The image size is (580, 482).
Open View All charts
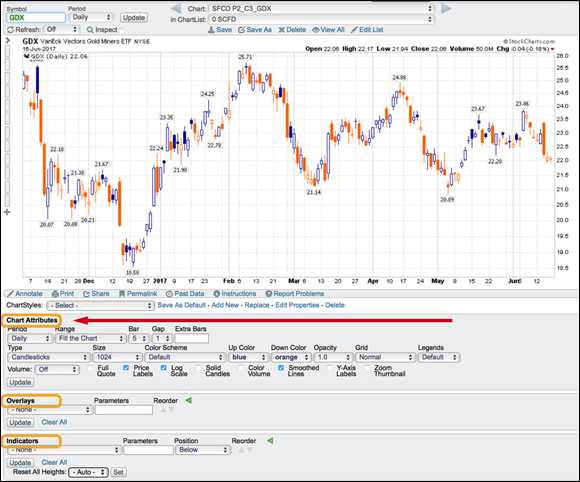[328, 30]
